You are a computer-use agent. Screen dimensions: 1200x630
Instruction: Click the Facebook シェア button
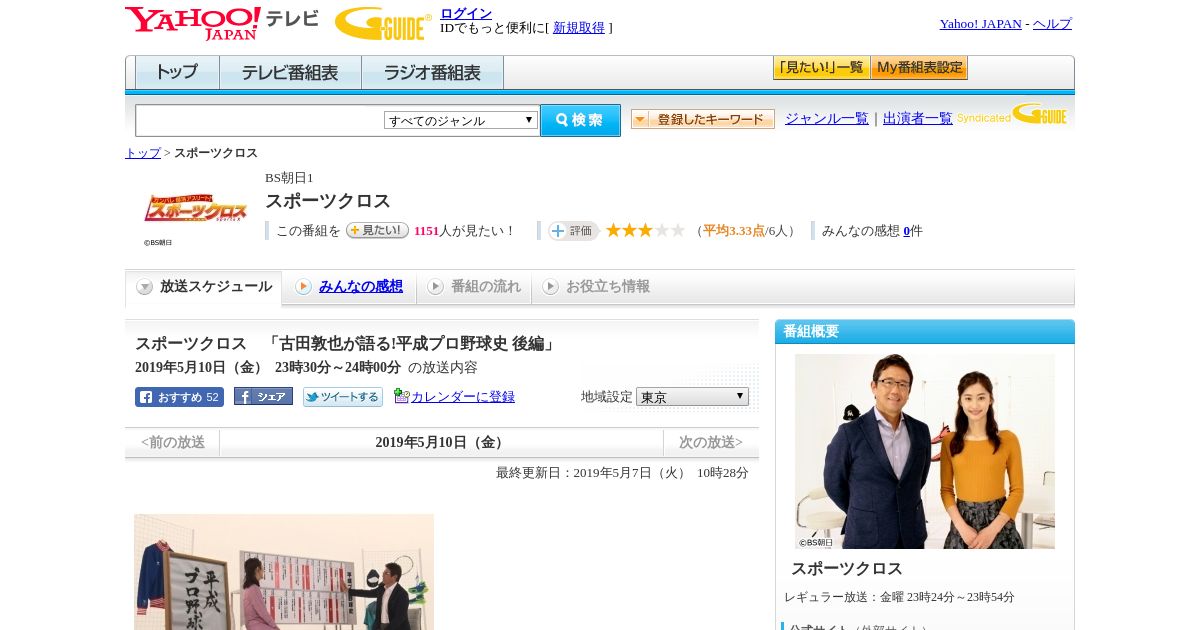[263, 396]
